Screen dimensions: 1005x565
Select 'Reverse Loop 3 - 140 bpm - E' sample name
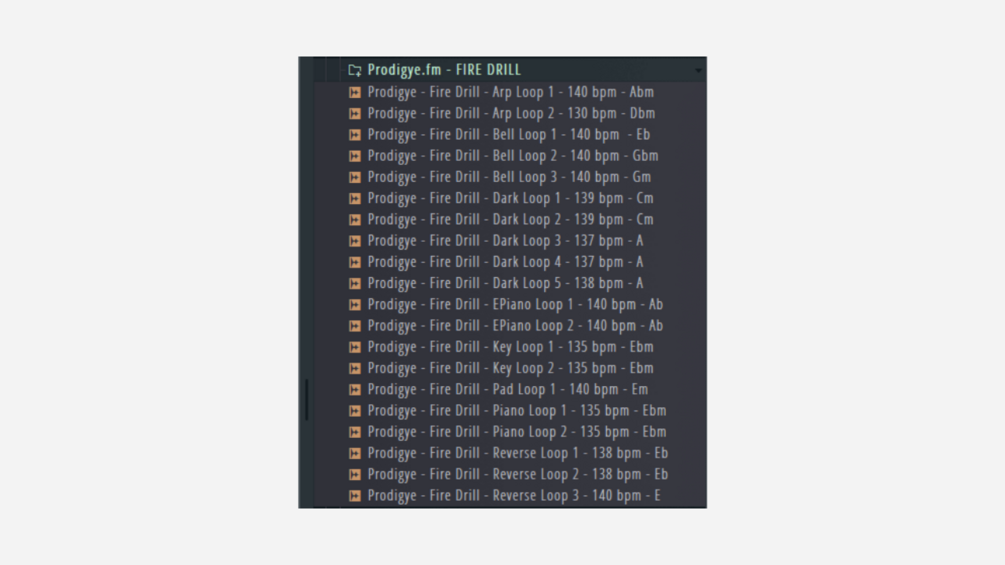pos(514,496)
